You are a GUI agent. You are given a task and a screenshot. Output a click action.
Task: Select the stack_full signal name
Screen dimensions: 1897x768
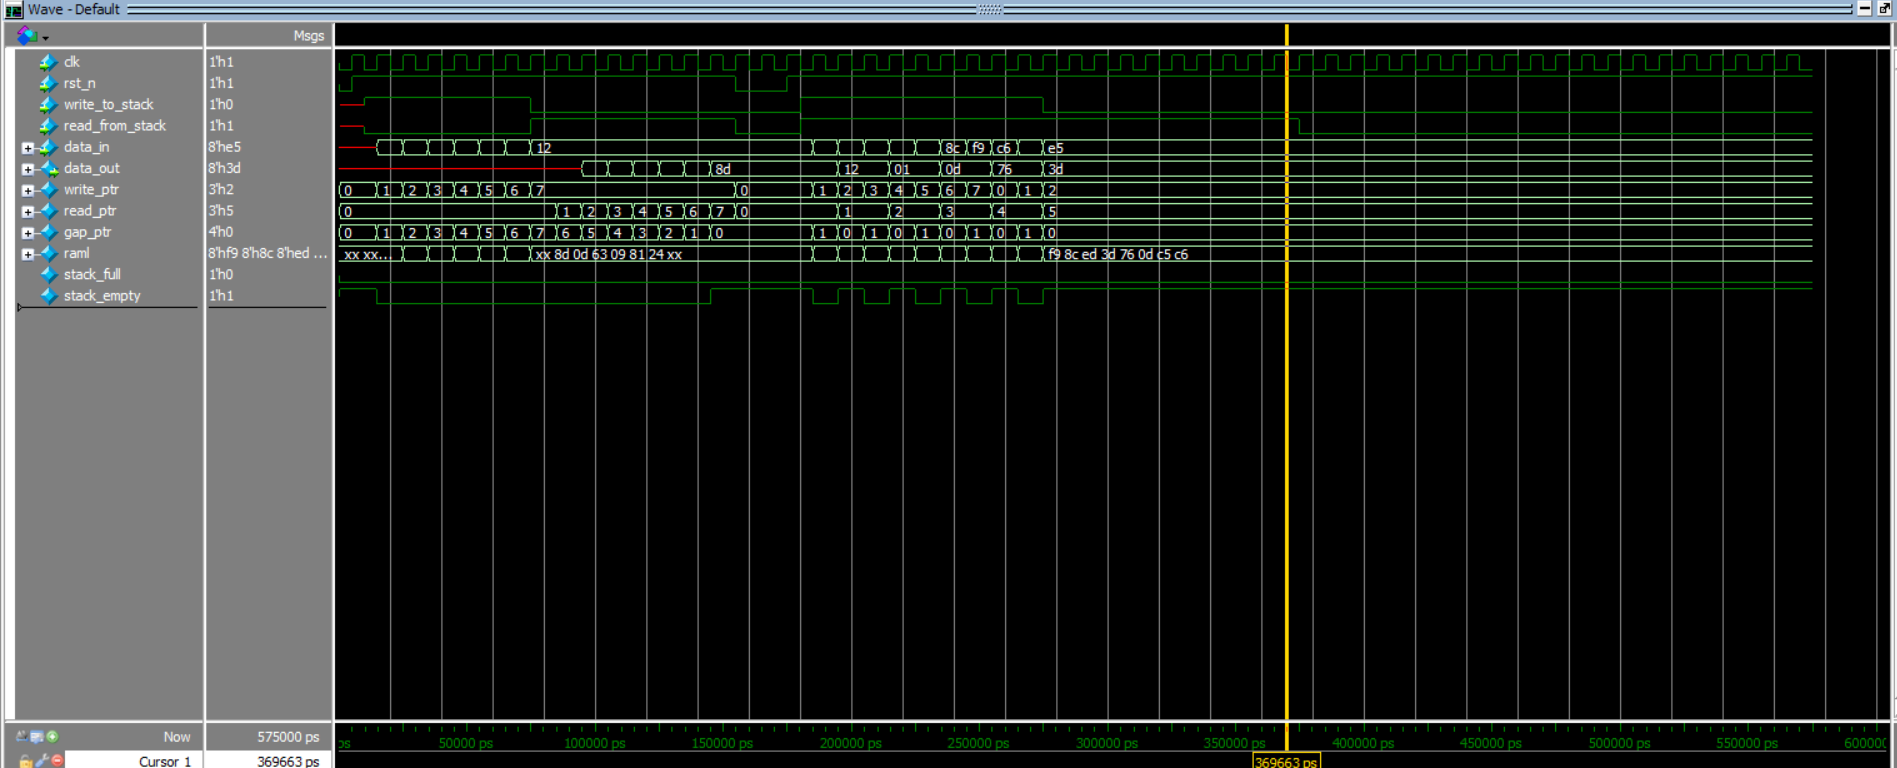92,275
